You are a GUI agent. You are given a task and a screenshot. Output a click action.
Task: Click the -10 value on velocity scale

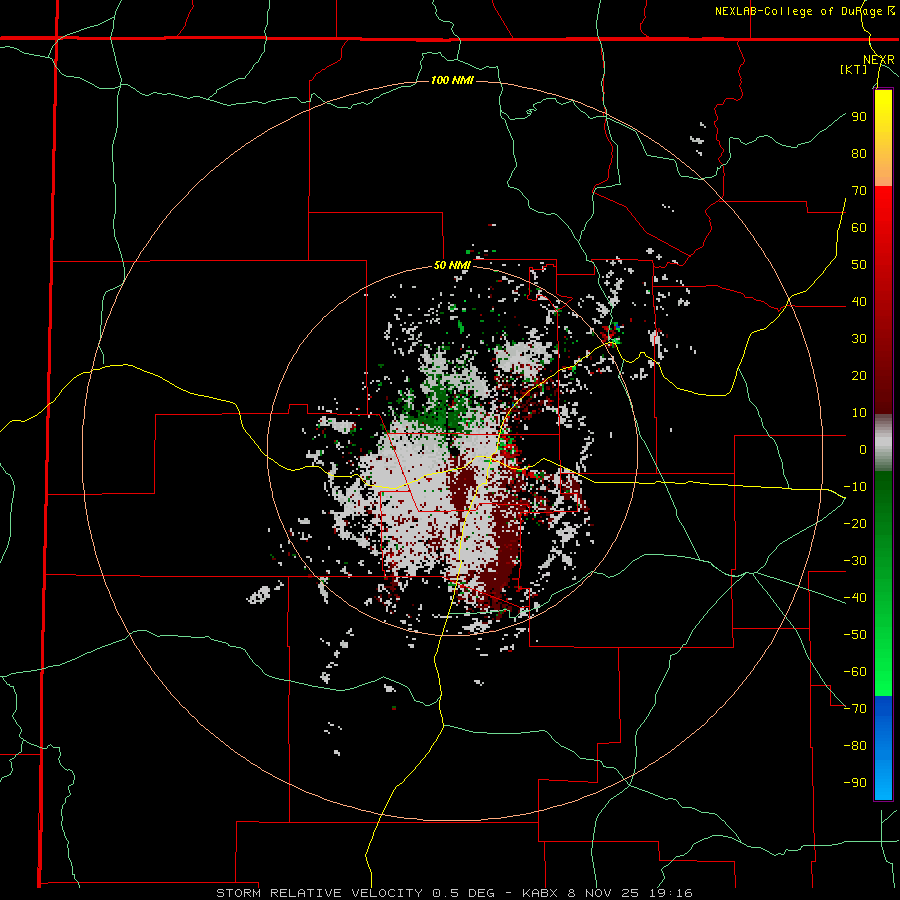point(855,487)
